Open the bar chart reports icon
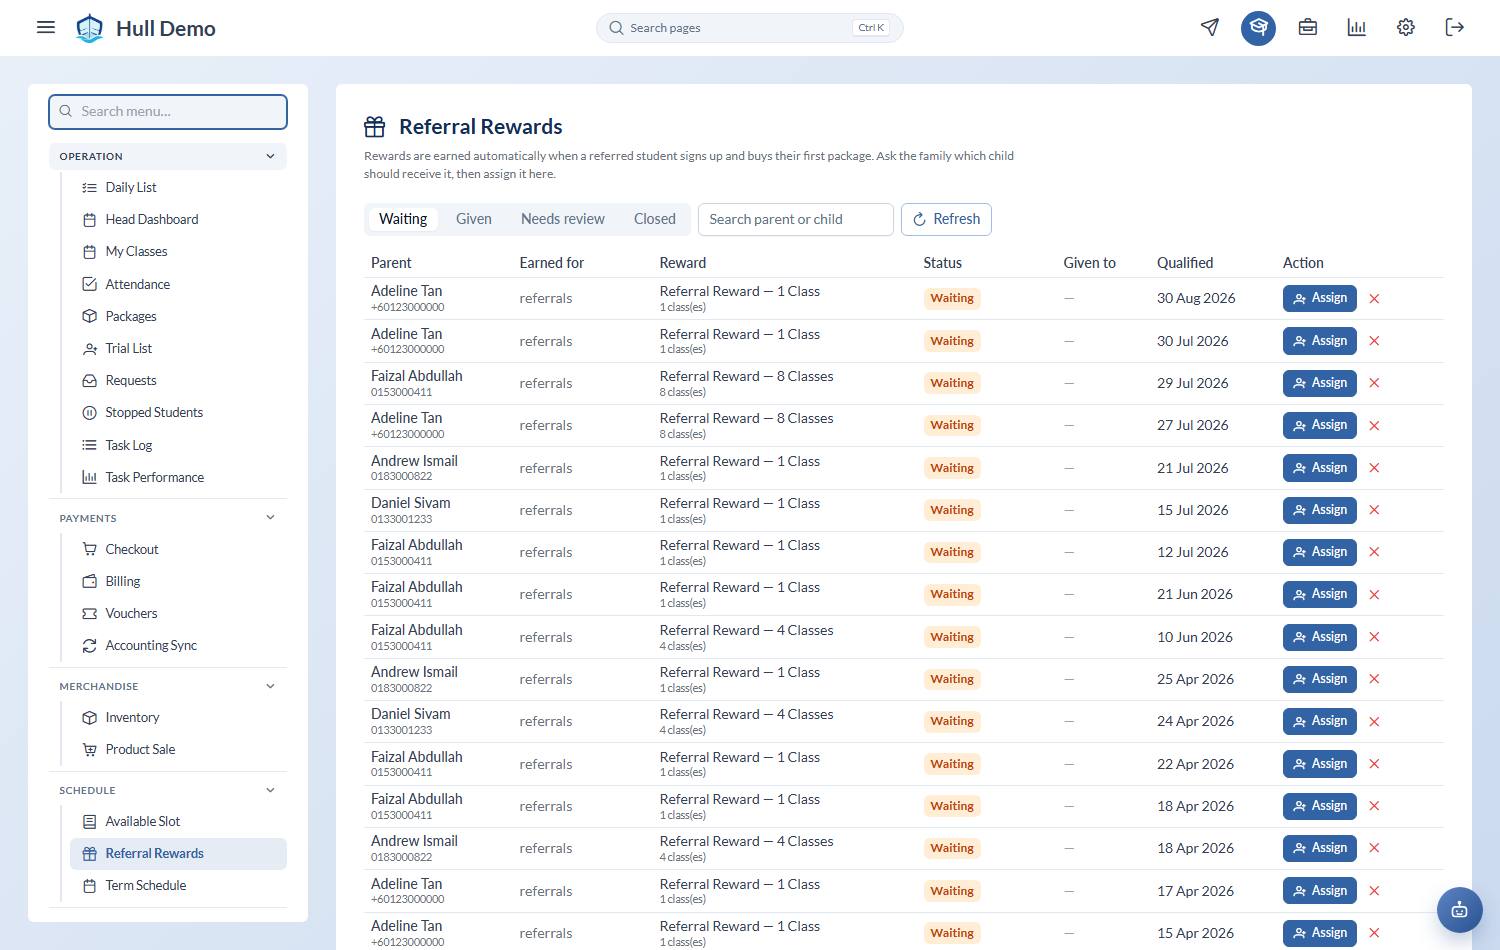 tap(1356, 27)
